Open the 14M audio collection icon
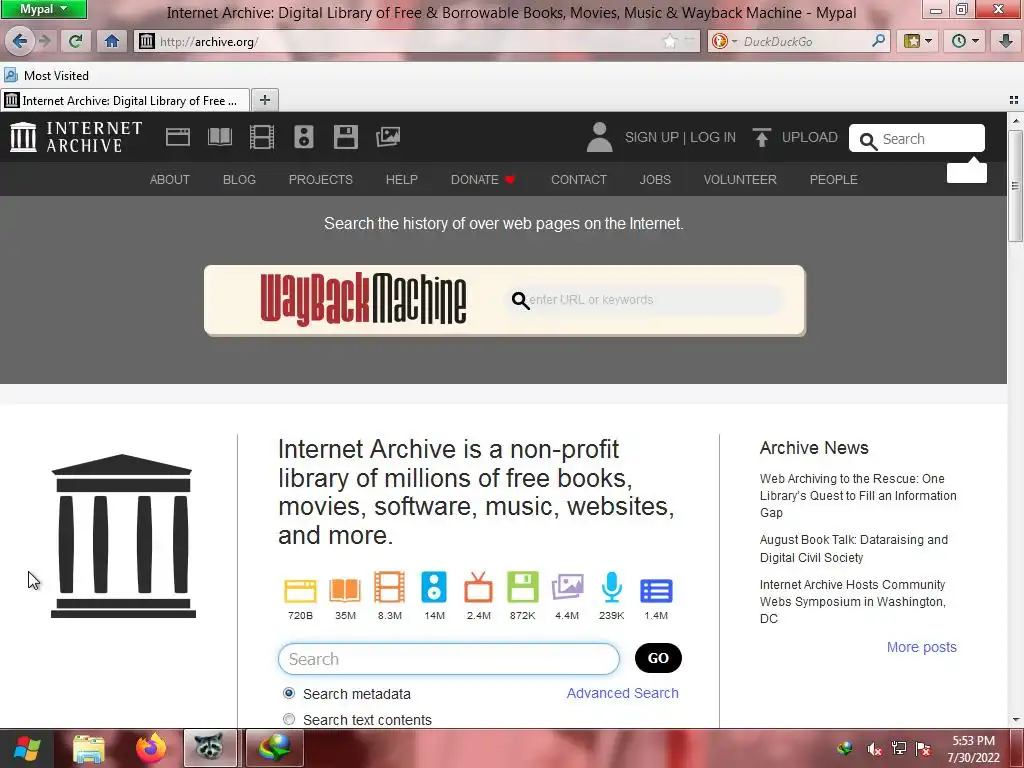1024x768 pixels. coord(434,587)
